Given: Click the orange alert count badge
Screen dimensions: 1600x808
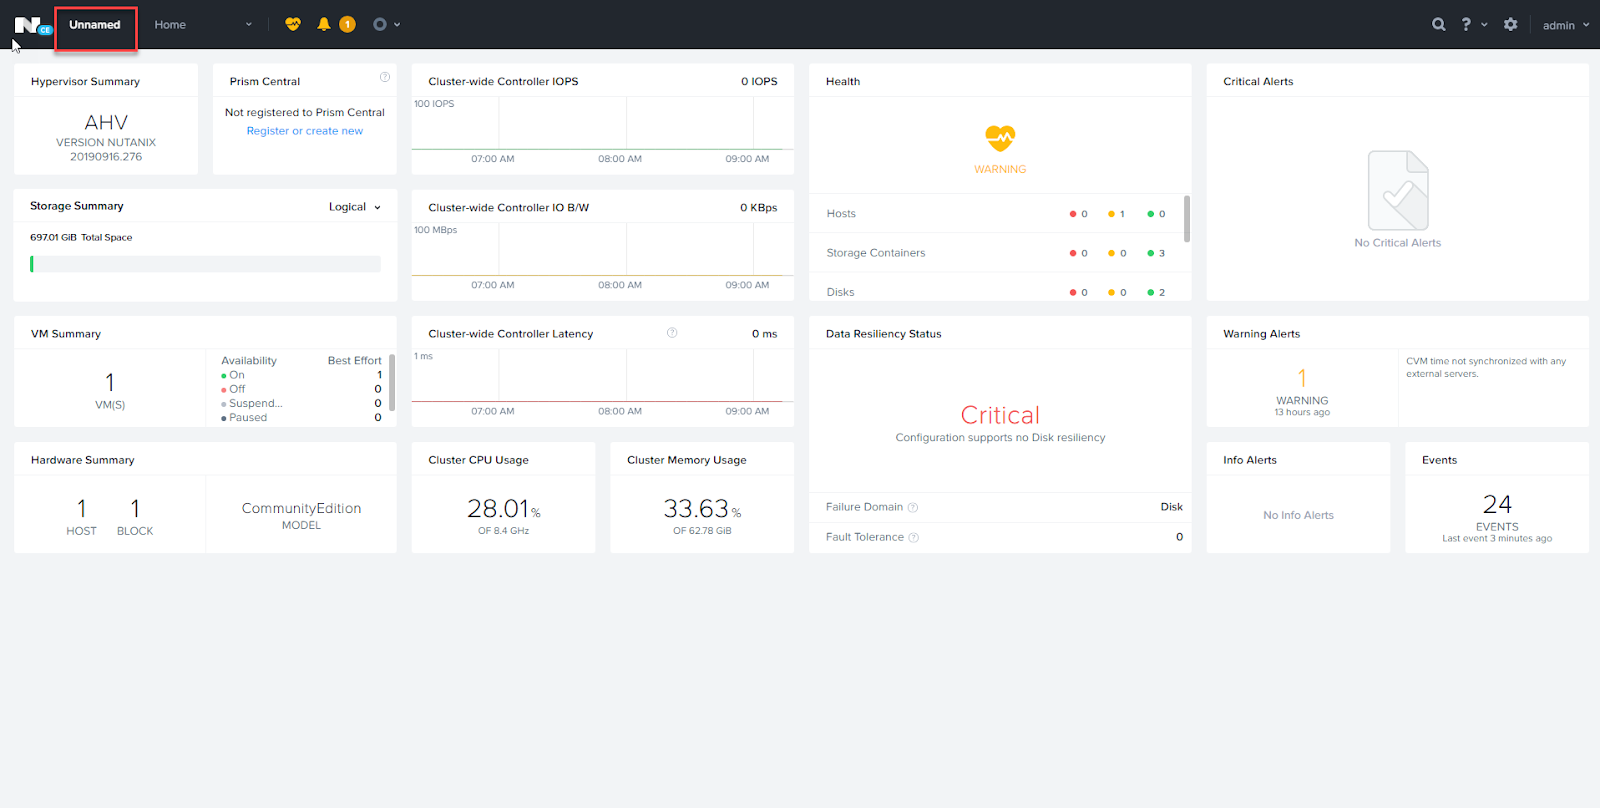Looking at the screenshot, I should [347, 24].
